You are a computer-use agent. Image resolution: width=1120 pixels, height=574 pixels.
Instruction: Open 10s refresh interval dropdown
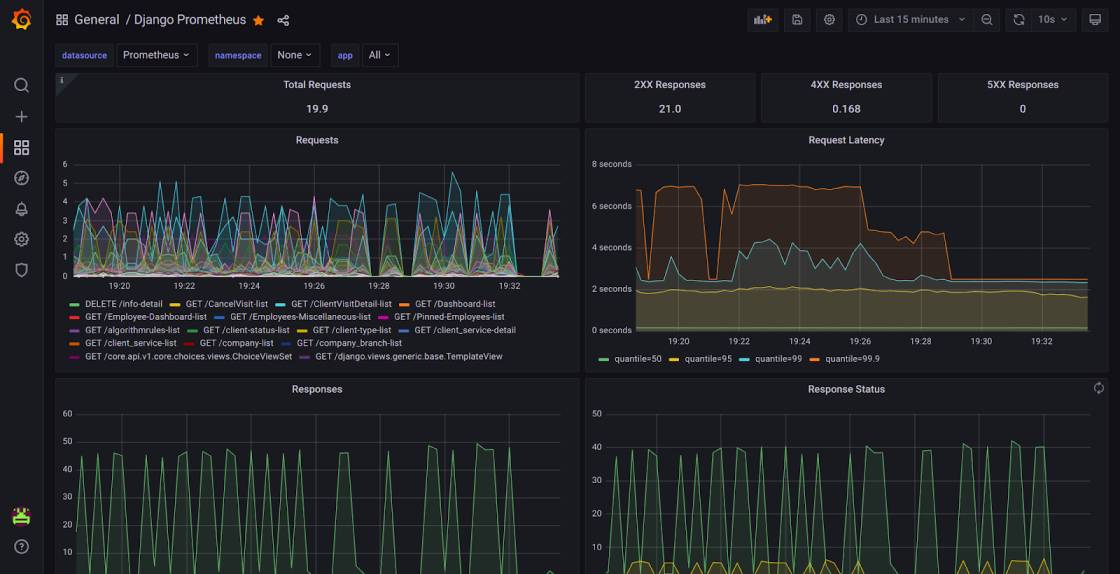point(1052,20)
